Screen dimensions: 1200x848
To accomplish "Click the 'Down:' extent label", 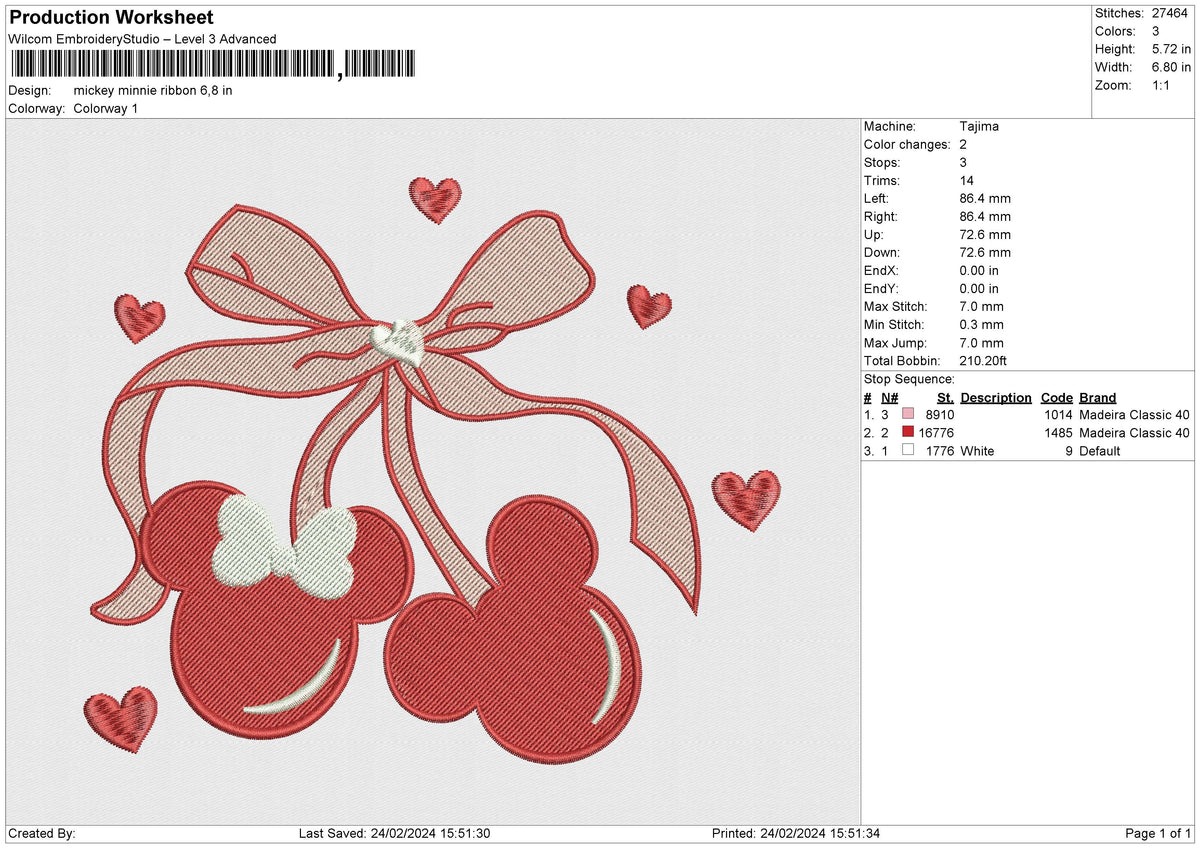I will pos(882,253).
